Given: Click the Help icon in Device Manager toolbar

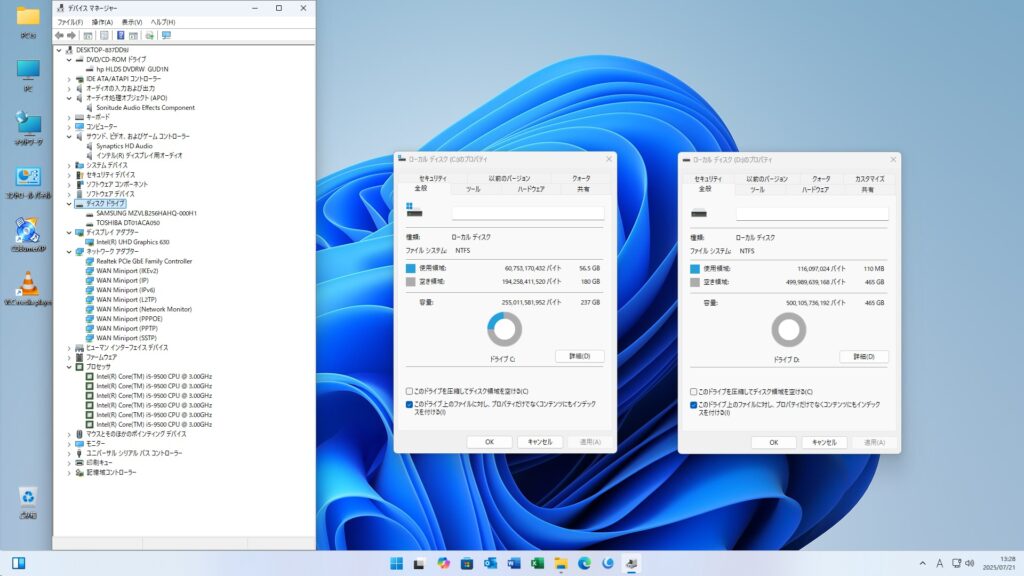Looking at the screenshot, I should (x=119, y=35).
